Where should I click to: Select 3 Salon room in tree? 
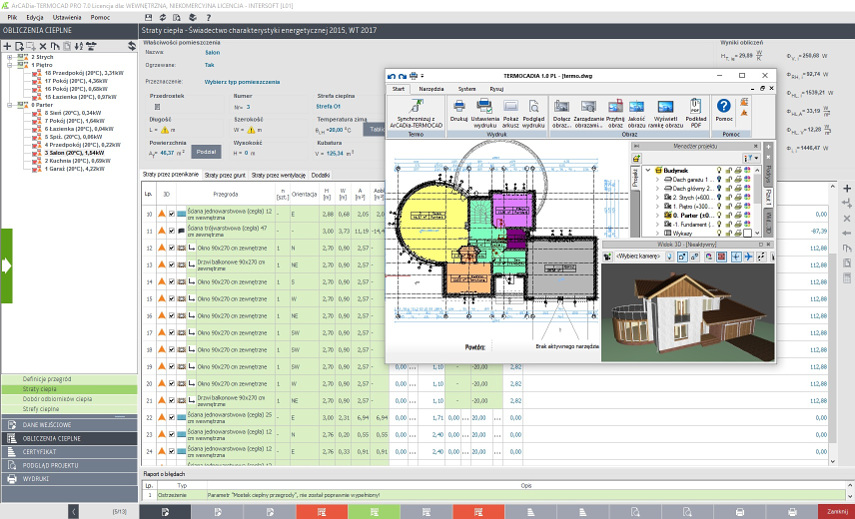pos(74,153)
